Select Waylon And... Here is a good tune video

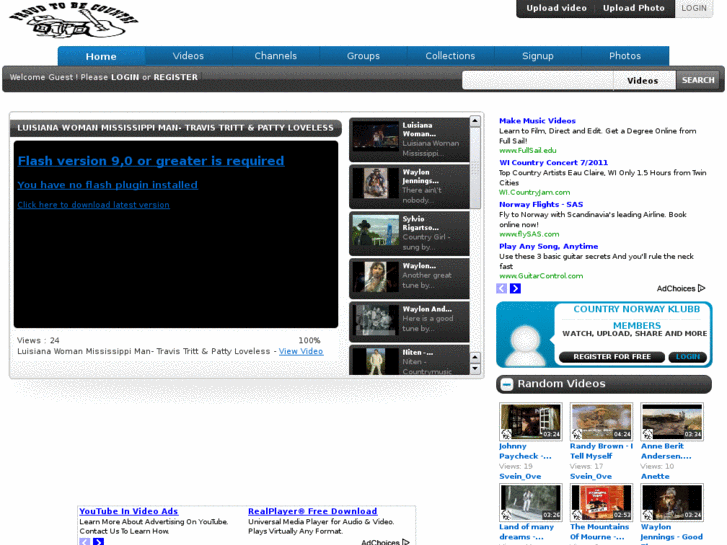[x=409, y=321]
